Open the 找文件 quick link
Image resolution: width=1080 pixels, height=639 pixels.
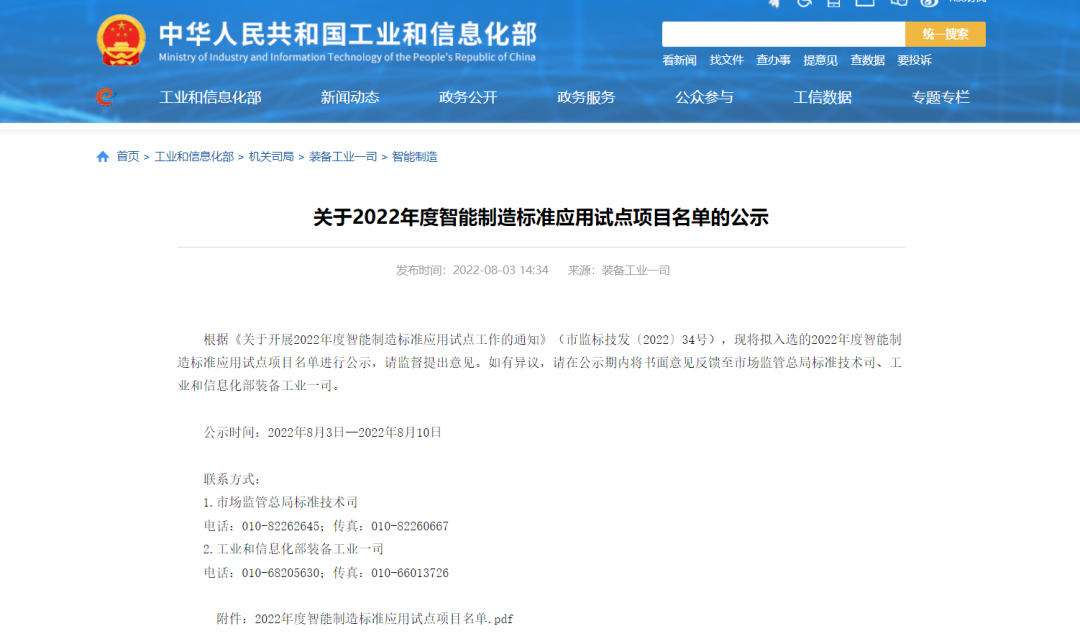[x=727, y=61]
